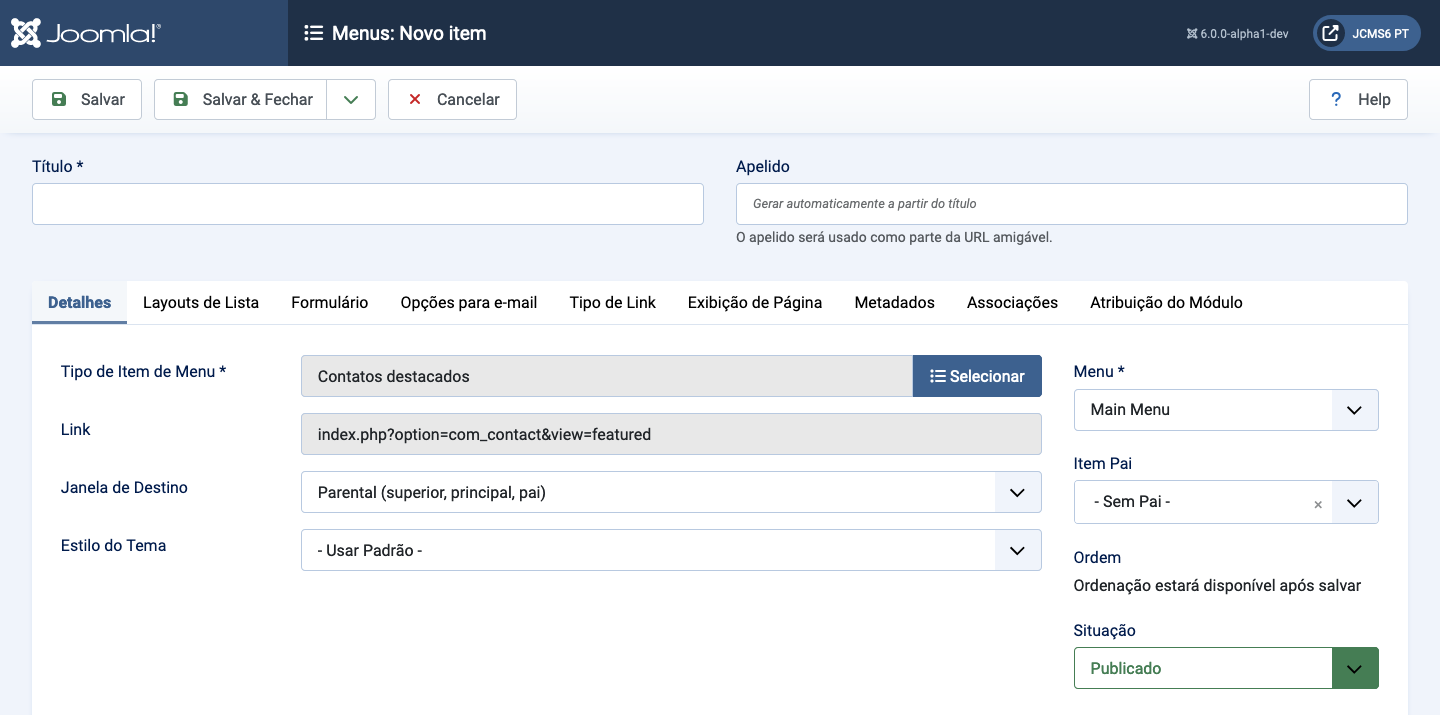Open the Help button
The height and width of the screenshot is (715, 1440).
point(1358,100)
